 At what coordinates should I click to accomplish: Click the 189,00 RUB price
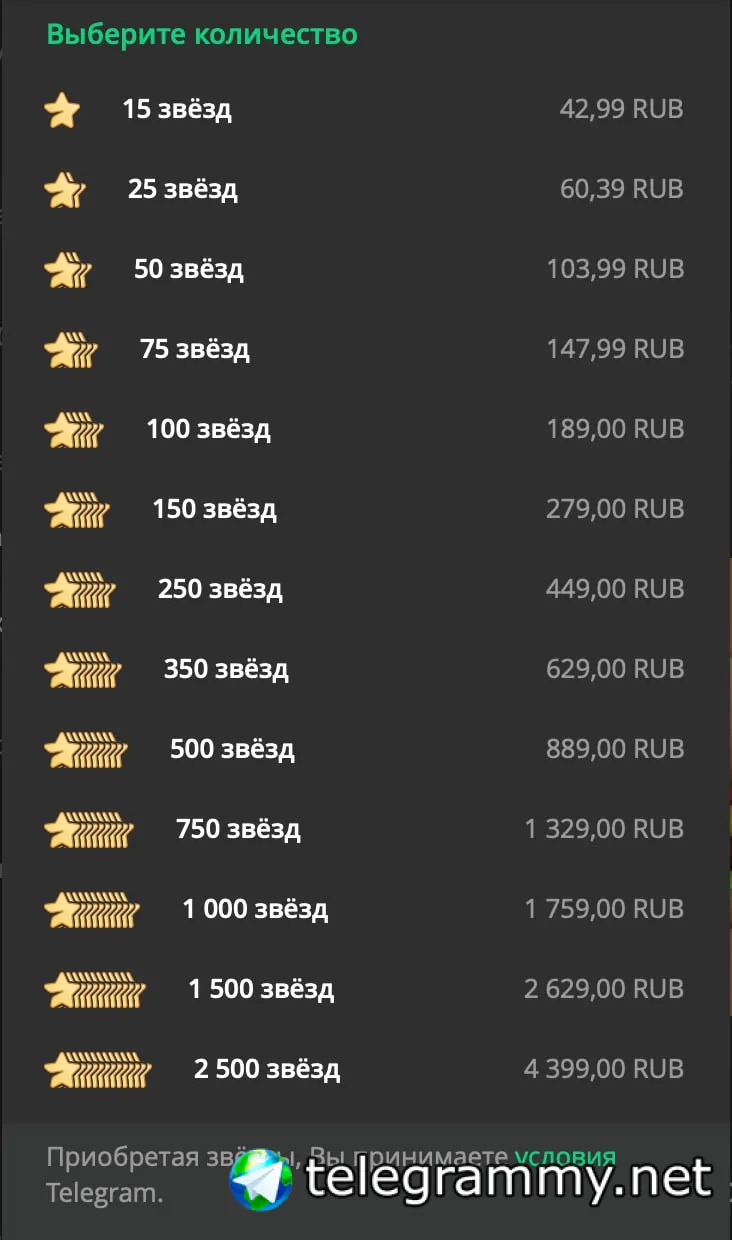click(614, 429)
